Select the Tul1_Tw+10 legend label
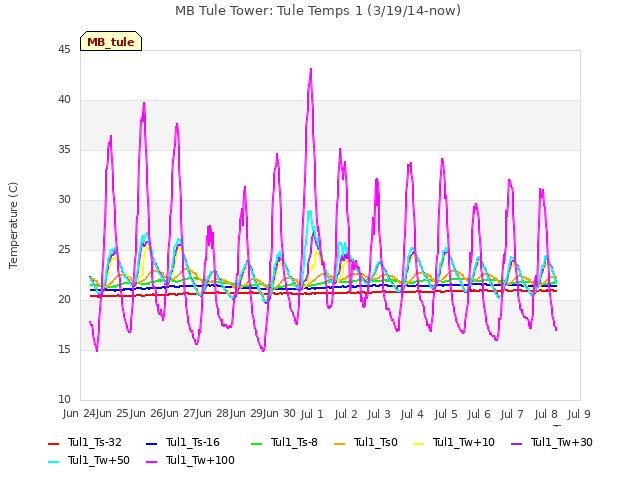Viewport: 640px width, 480px height. (464, 442)
